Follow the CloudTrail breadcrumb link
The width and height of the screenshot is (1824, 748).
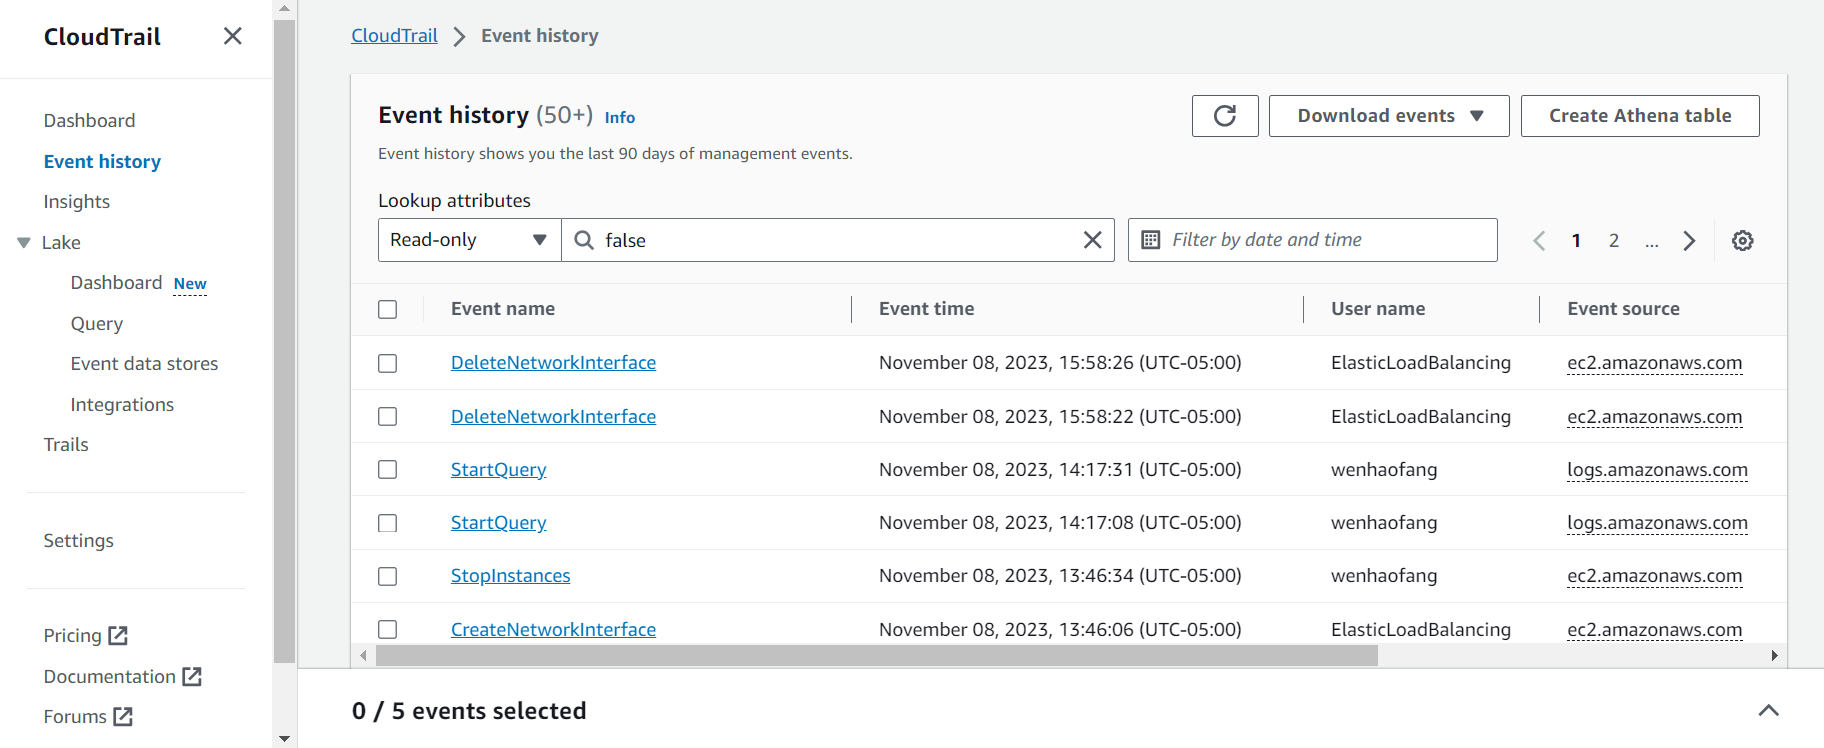(394, 35)
